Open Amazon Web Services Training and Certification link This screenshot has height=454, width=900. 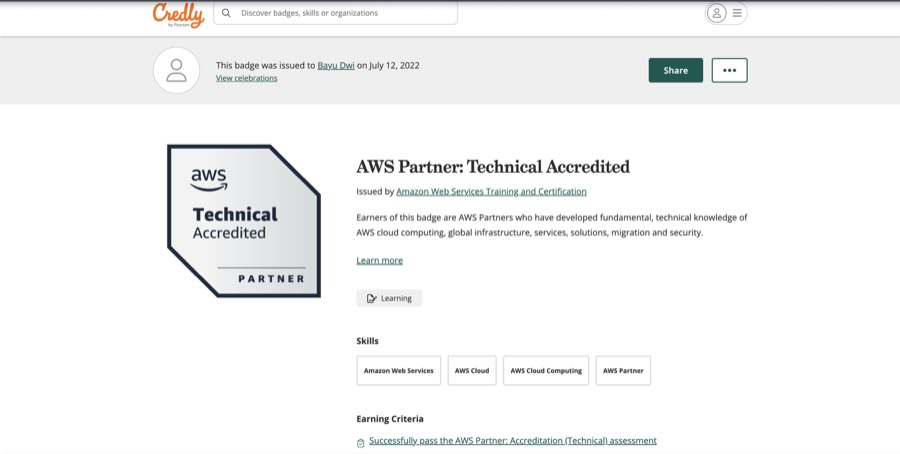pyautogui.click(x=491, y=191)
